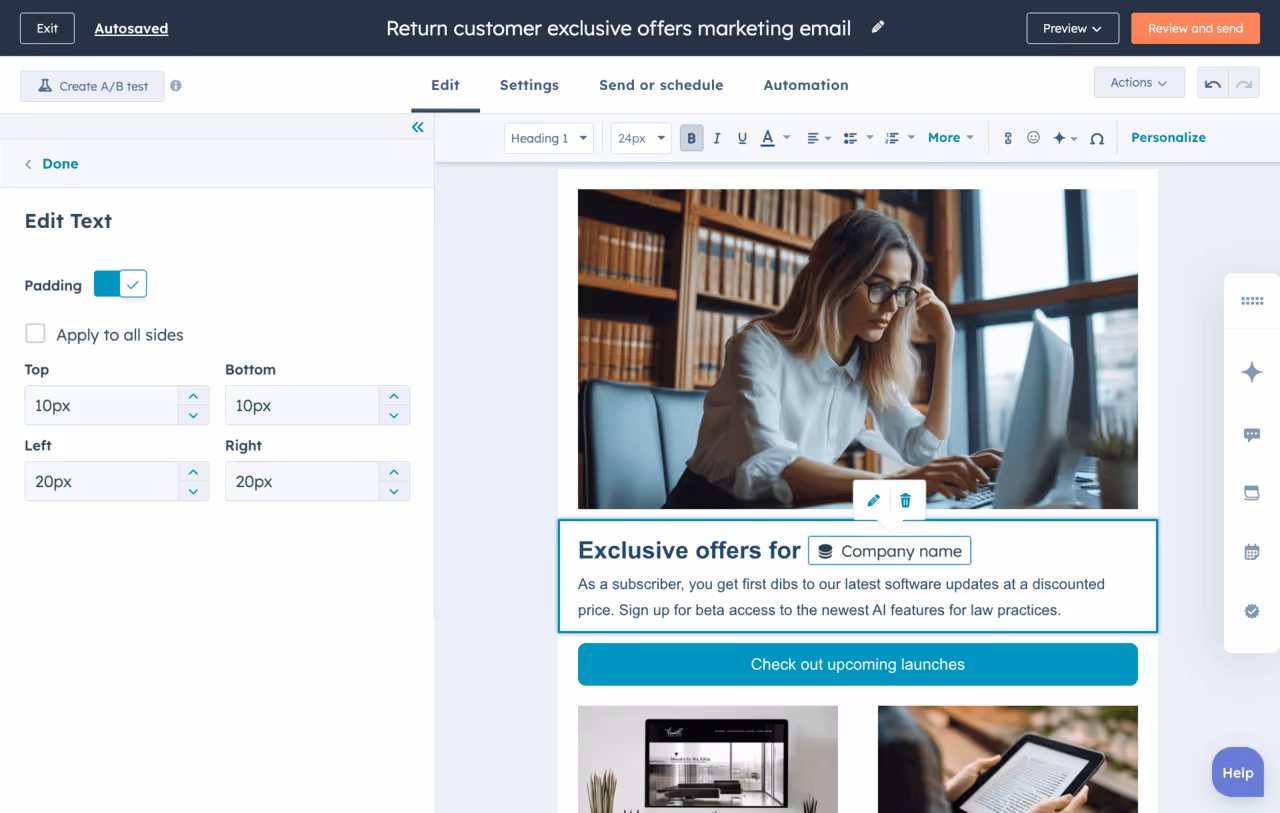Open the Personalize link
The width and height of the screenshot is (1280, 813).
(1168, 137)
